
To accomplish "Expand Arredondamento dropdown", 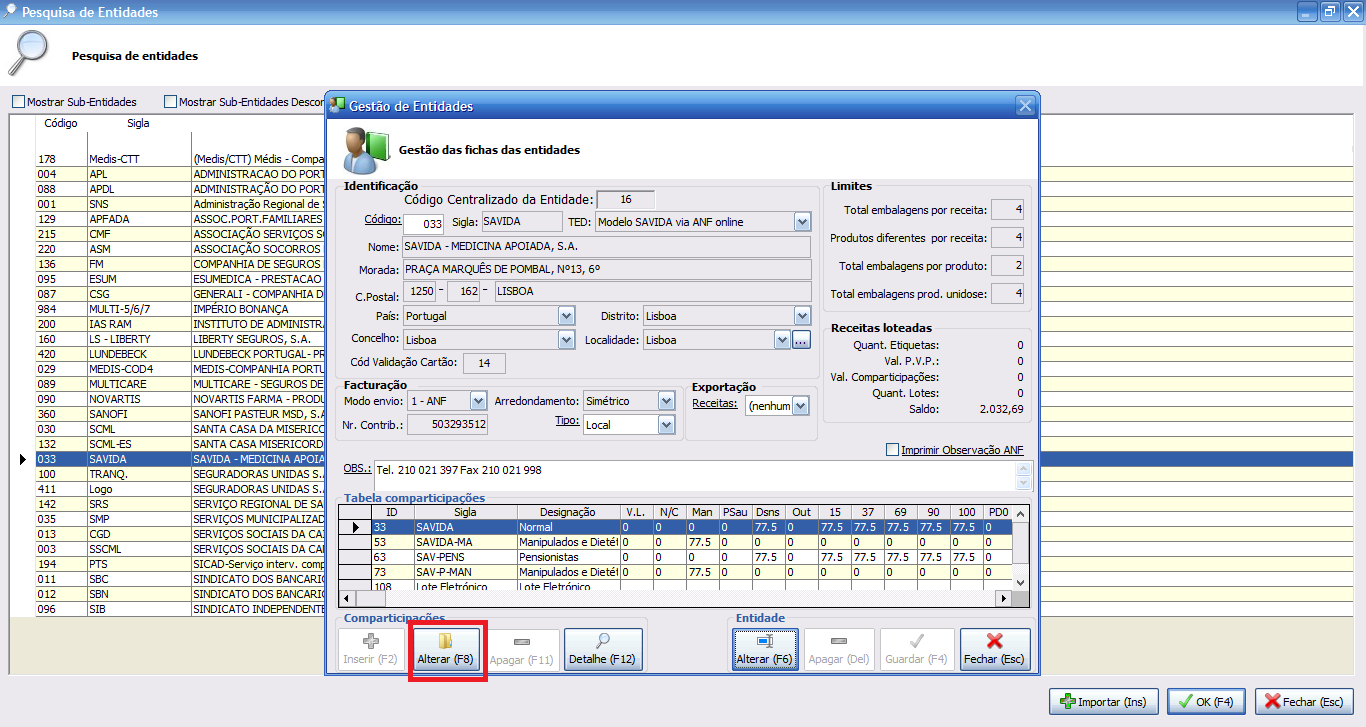I will click(667, 401).
